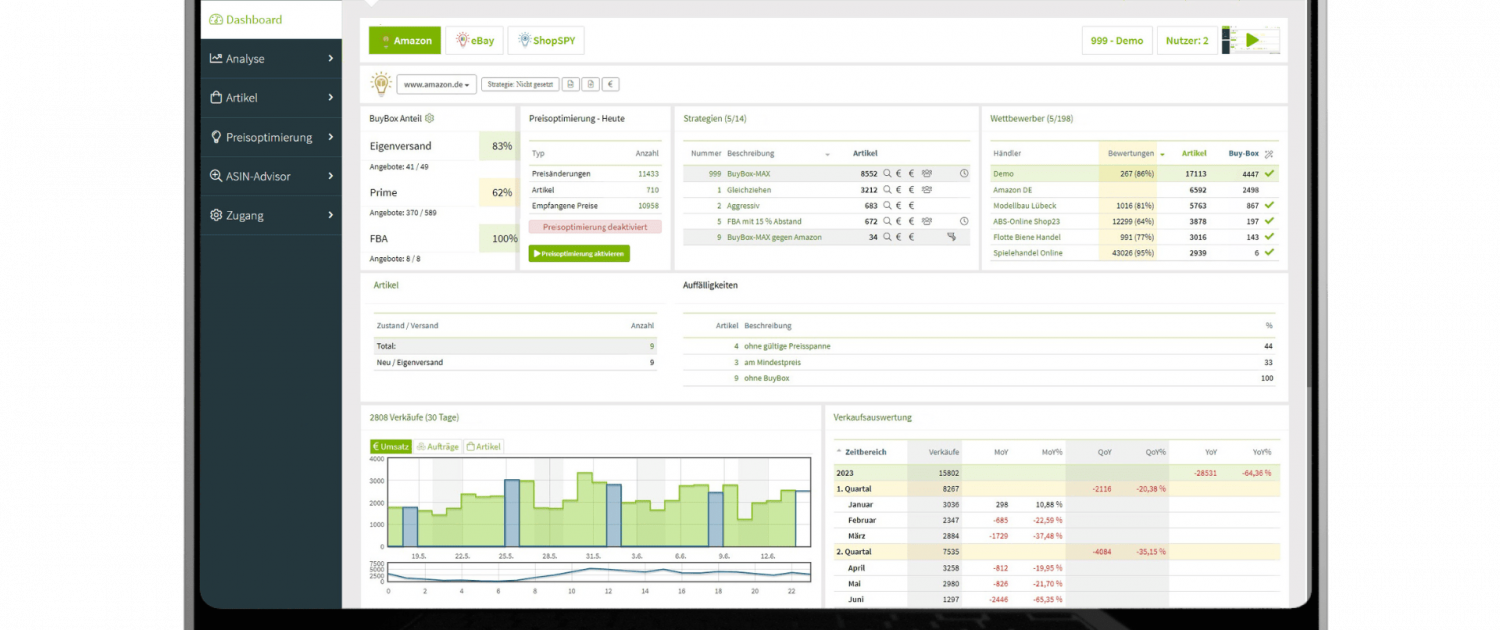Open BuyBox Anteil gear settings
The height and width of the screenshot is (630, 1500).
tap(430, 118)
